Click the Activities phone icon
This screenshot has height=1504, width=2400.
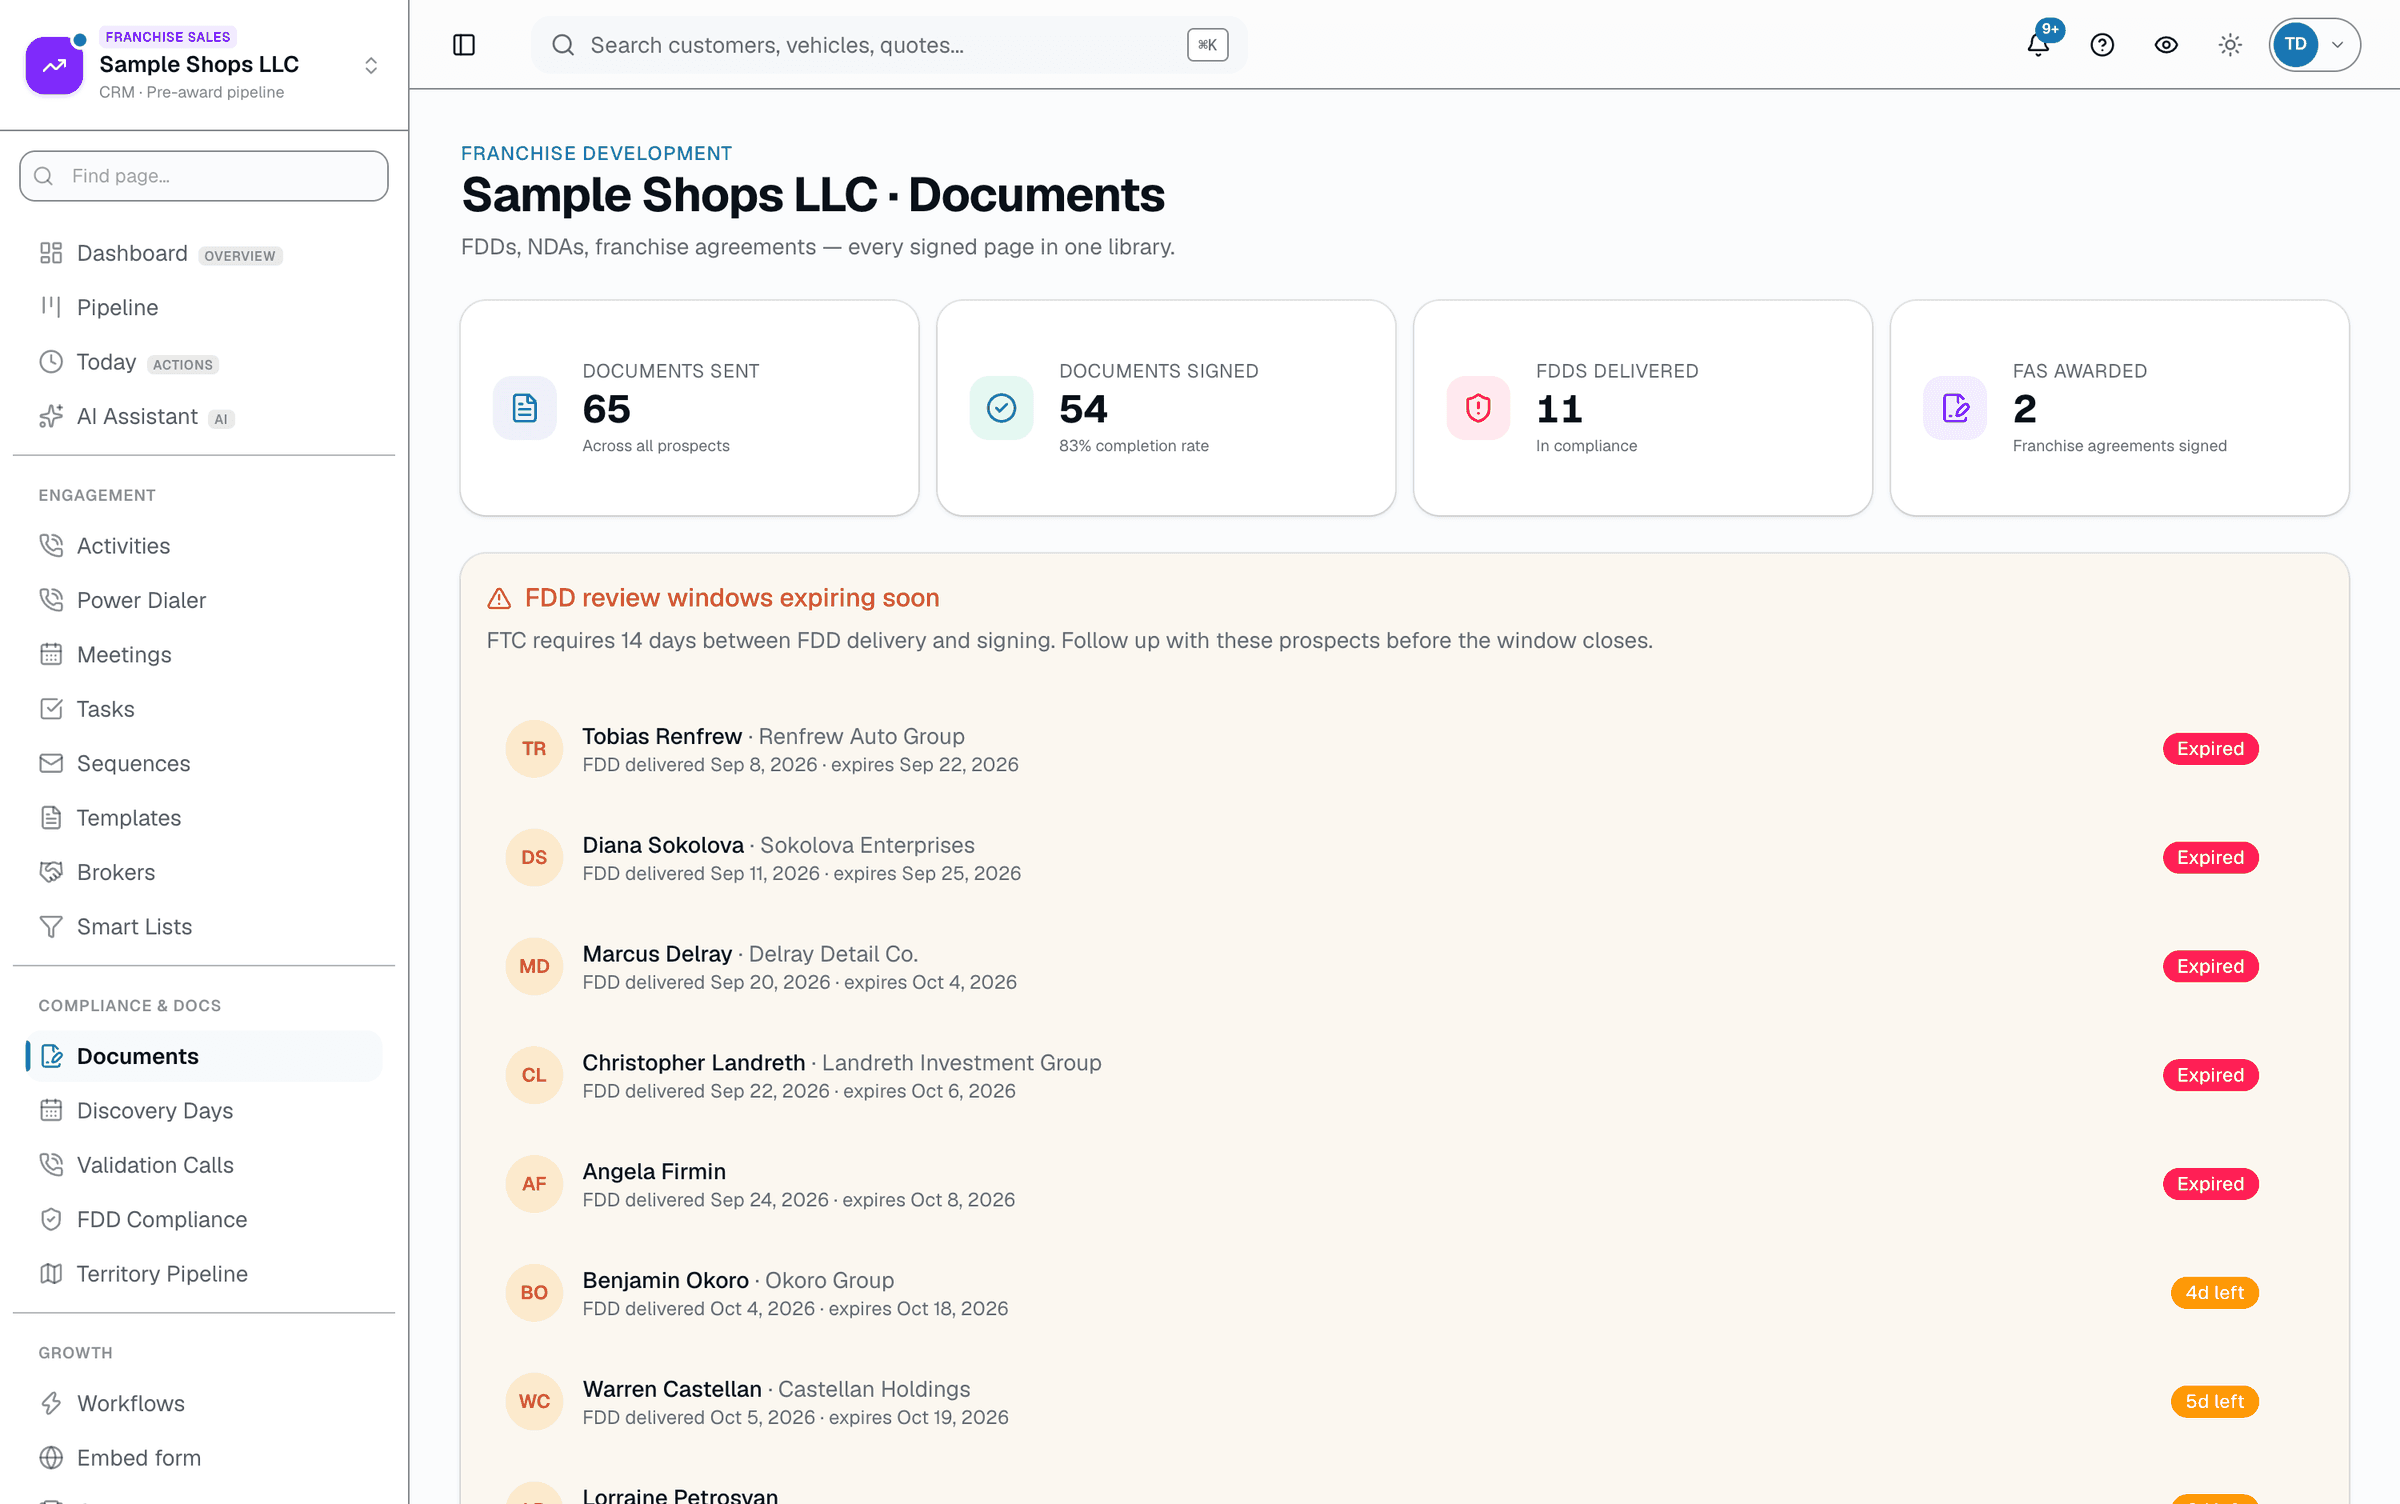point(51,546)
